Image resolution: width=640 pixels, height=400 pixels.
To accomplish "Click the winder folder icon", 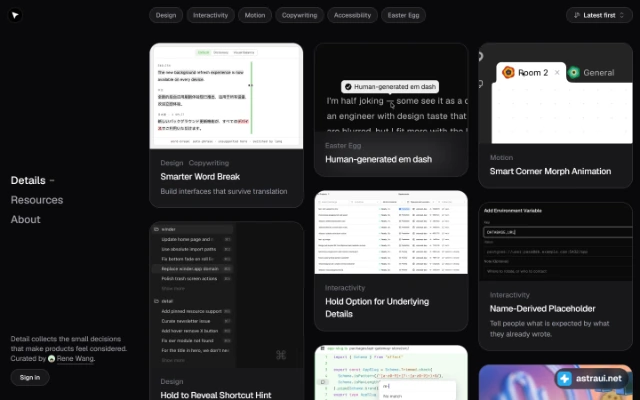I will (156, 229).
